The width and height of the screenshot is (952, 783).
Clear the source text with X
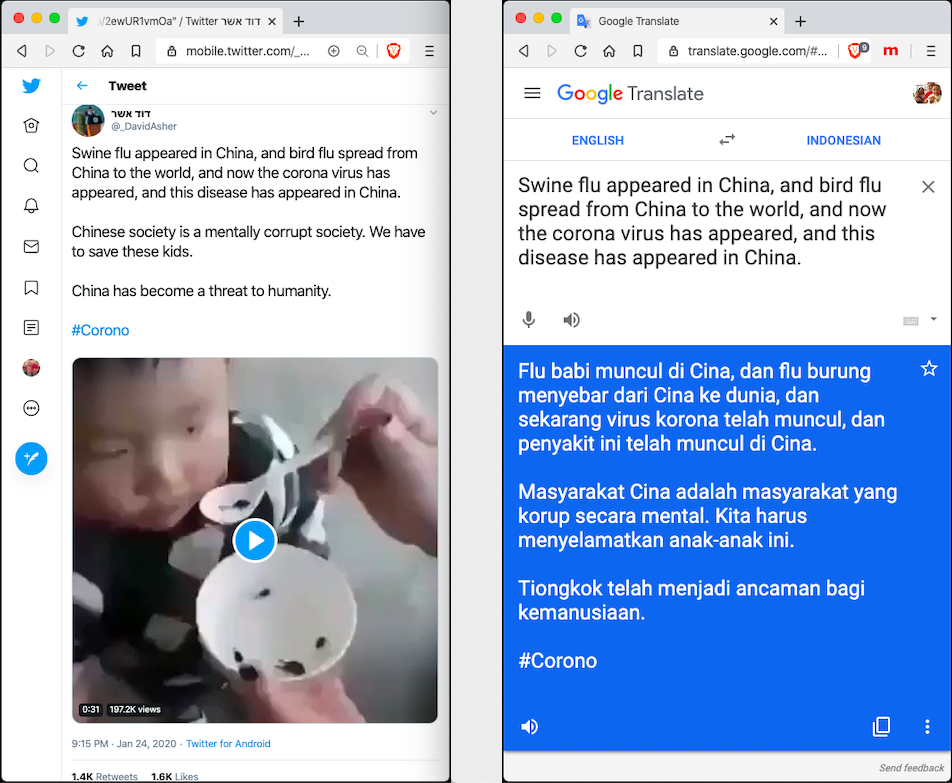coord(928,187)
